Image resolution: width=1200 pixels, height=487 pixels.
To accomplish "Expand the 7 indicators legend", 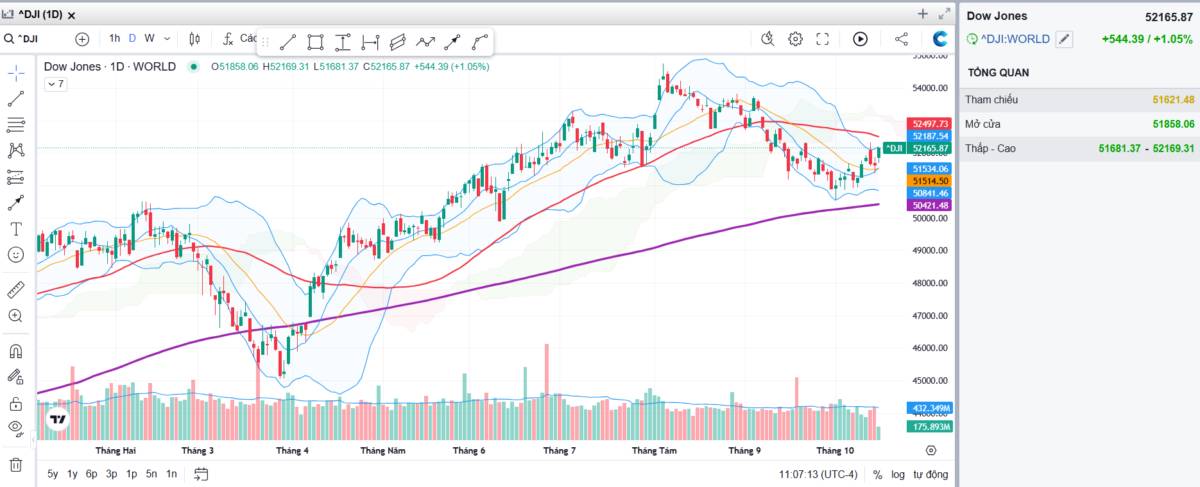I will [x=55, y=84].
